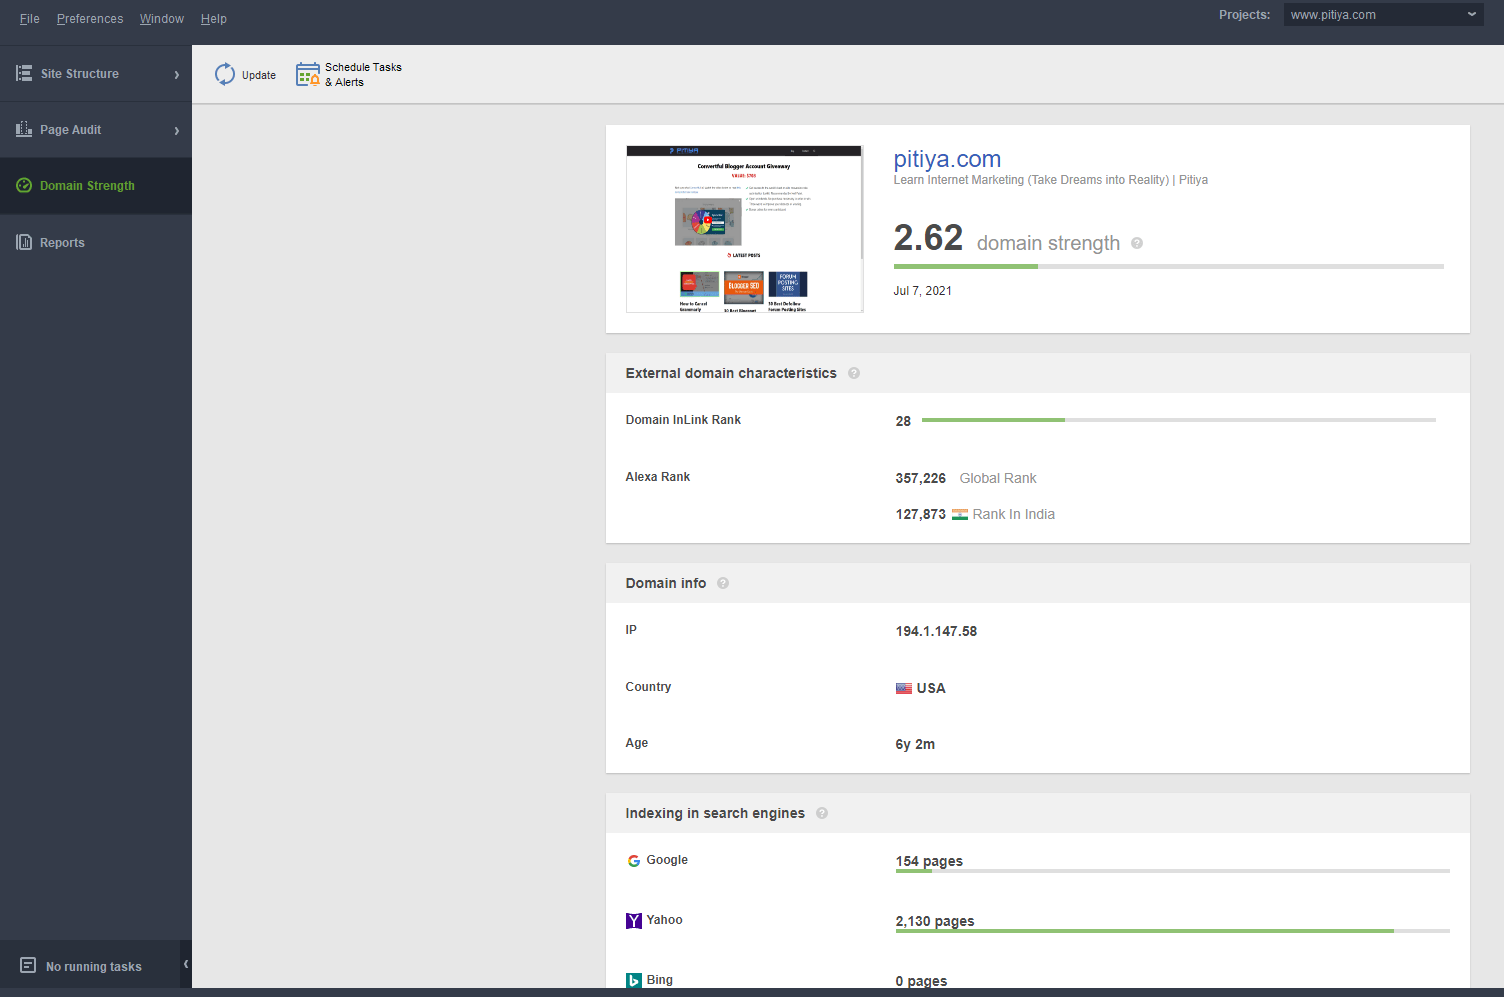The image size is (1504, 997).
Task: Open the pitiya.com link
Action: (x=947, y=158)
